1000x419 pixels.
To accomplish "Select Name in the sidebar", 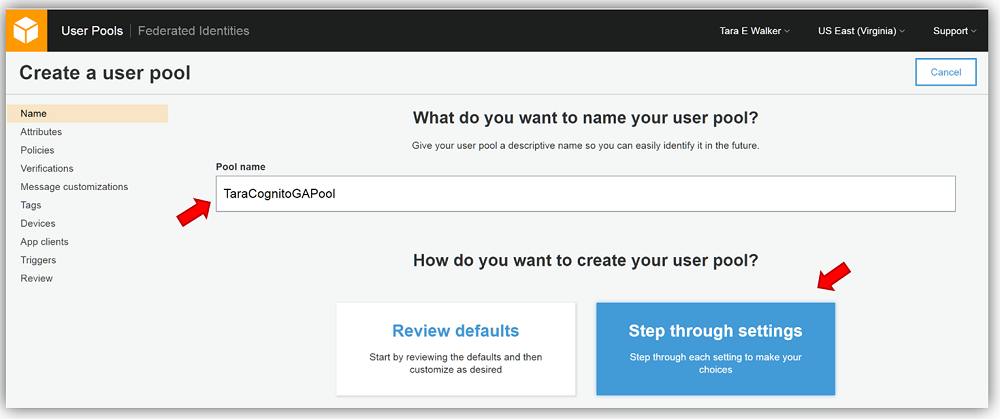I will coord(34,114).
